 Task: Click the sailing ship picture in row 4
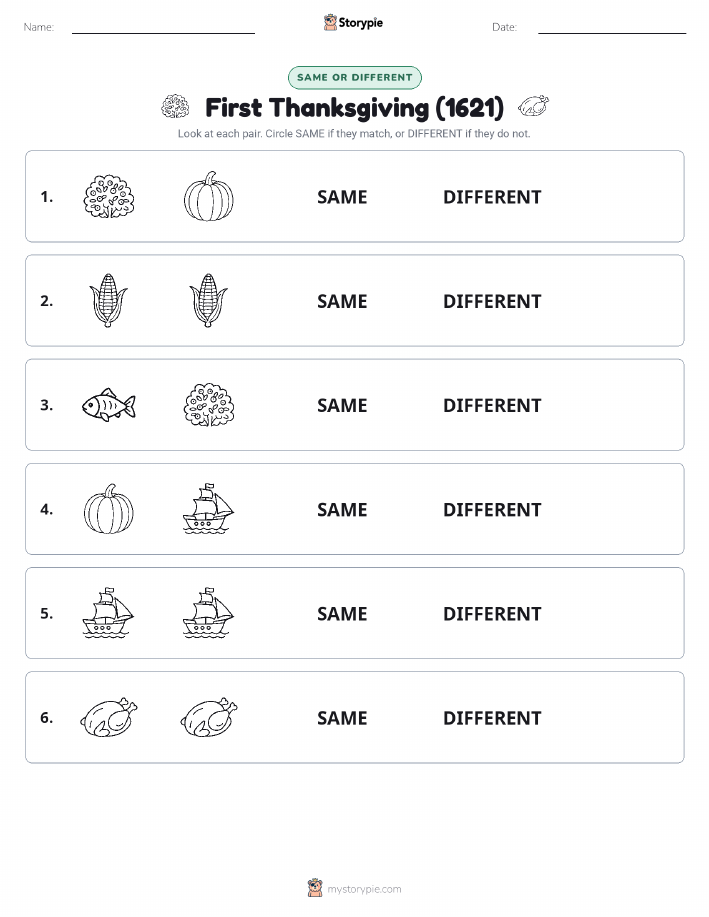(209, 508)
